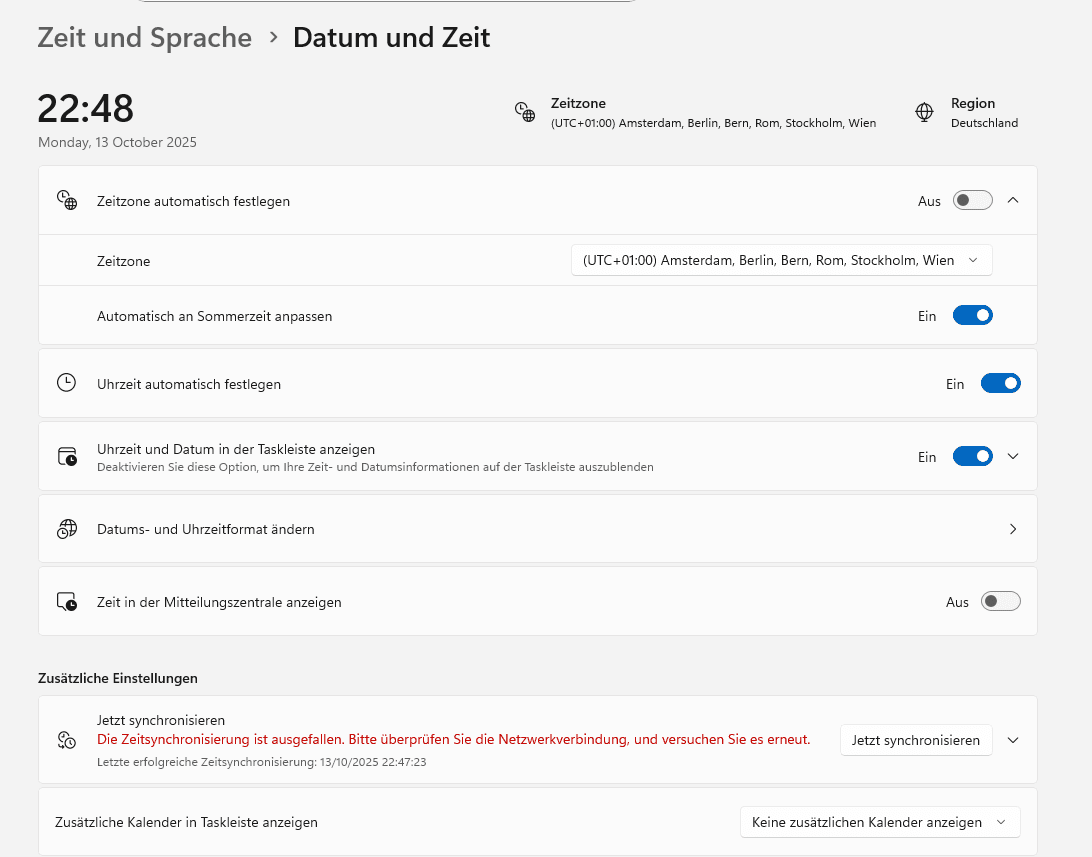Viewport: 1092px width, 857px height.
Task: Go back to Zeit und Sprache
Action: [145, 38]
